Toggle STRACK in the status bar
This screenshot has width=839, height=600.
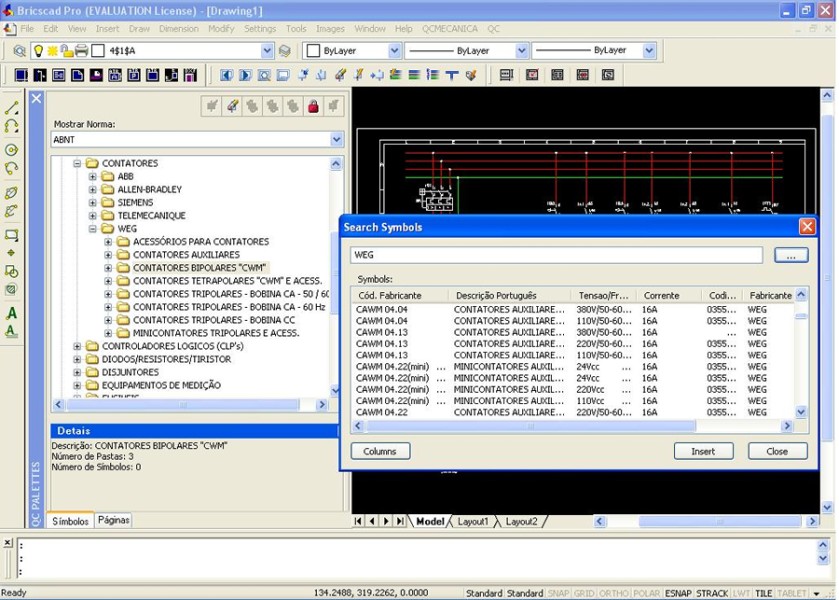click(x=712, y=593)
